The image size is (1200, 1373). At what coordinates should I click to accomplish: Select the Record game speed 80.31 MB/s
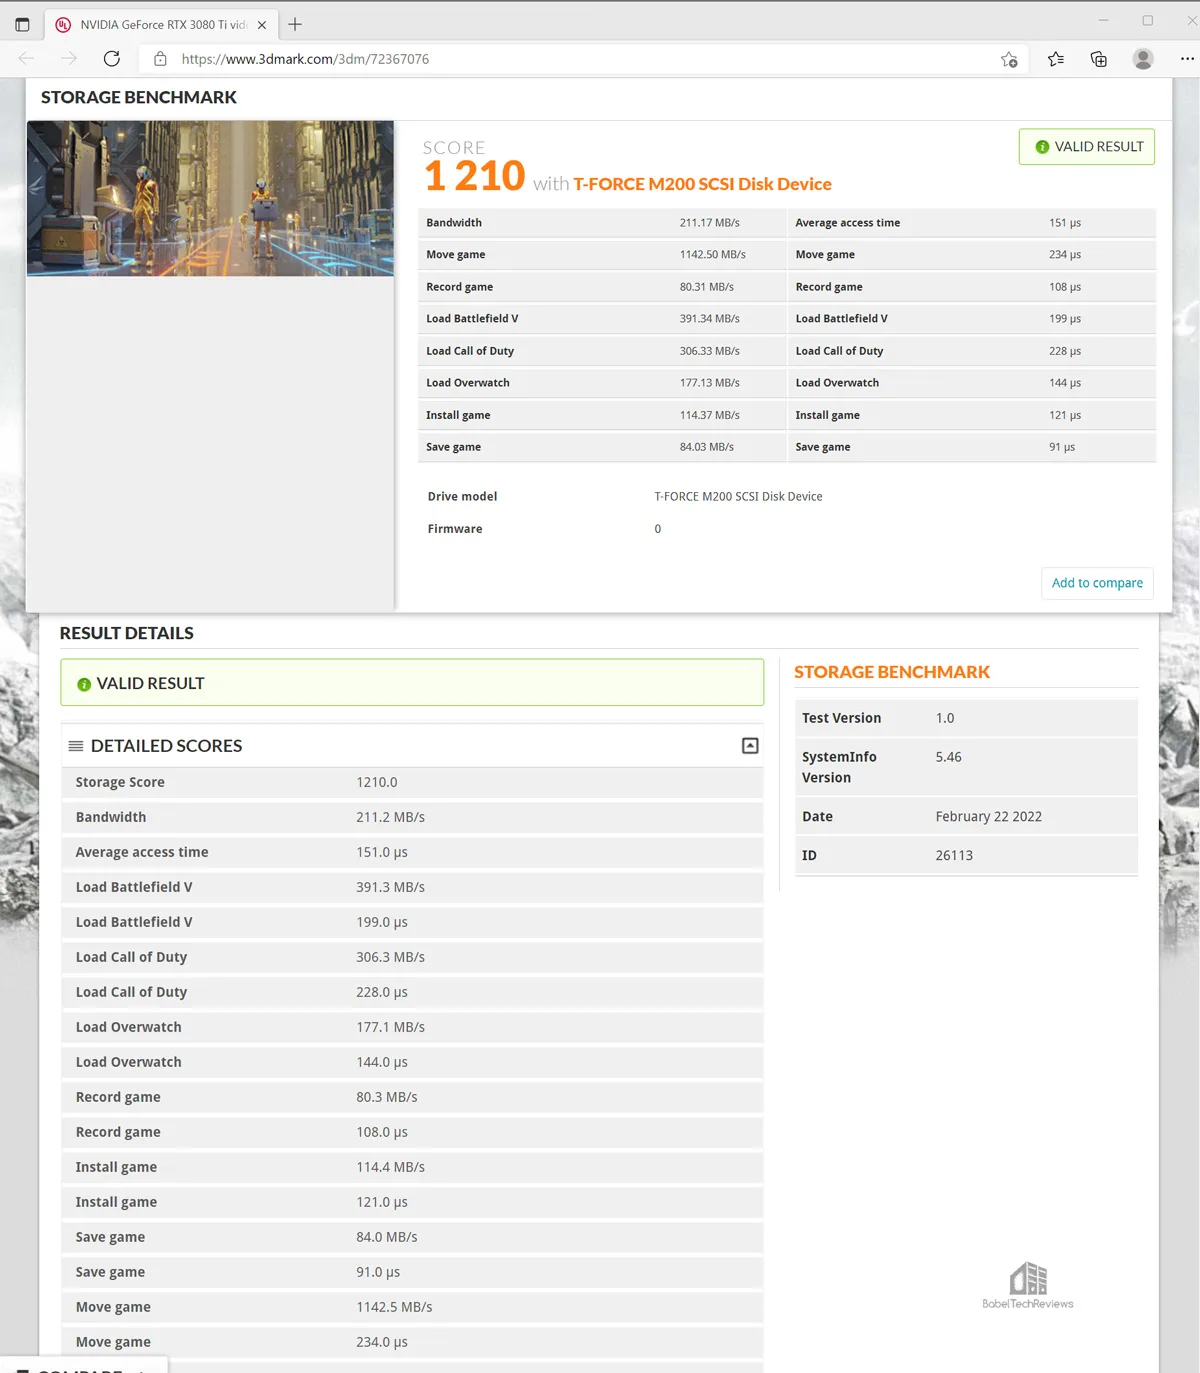coord(707,287)
